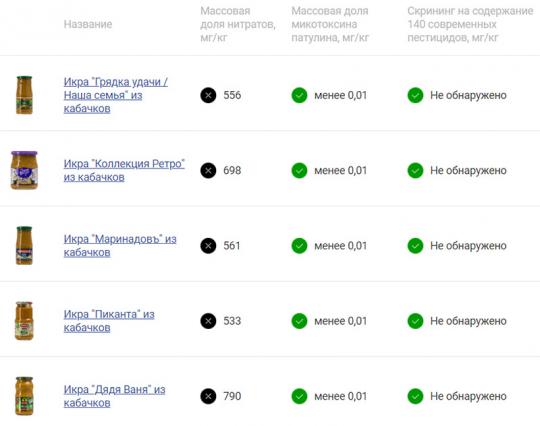The image size is (540, 426).
Task: Click the black X icon beside 533
Action: [208, 321]
